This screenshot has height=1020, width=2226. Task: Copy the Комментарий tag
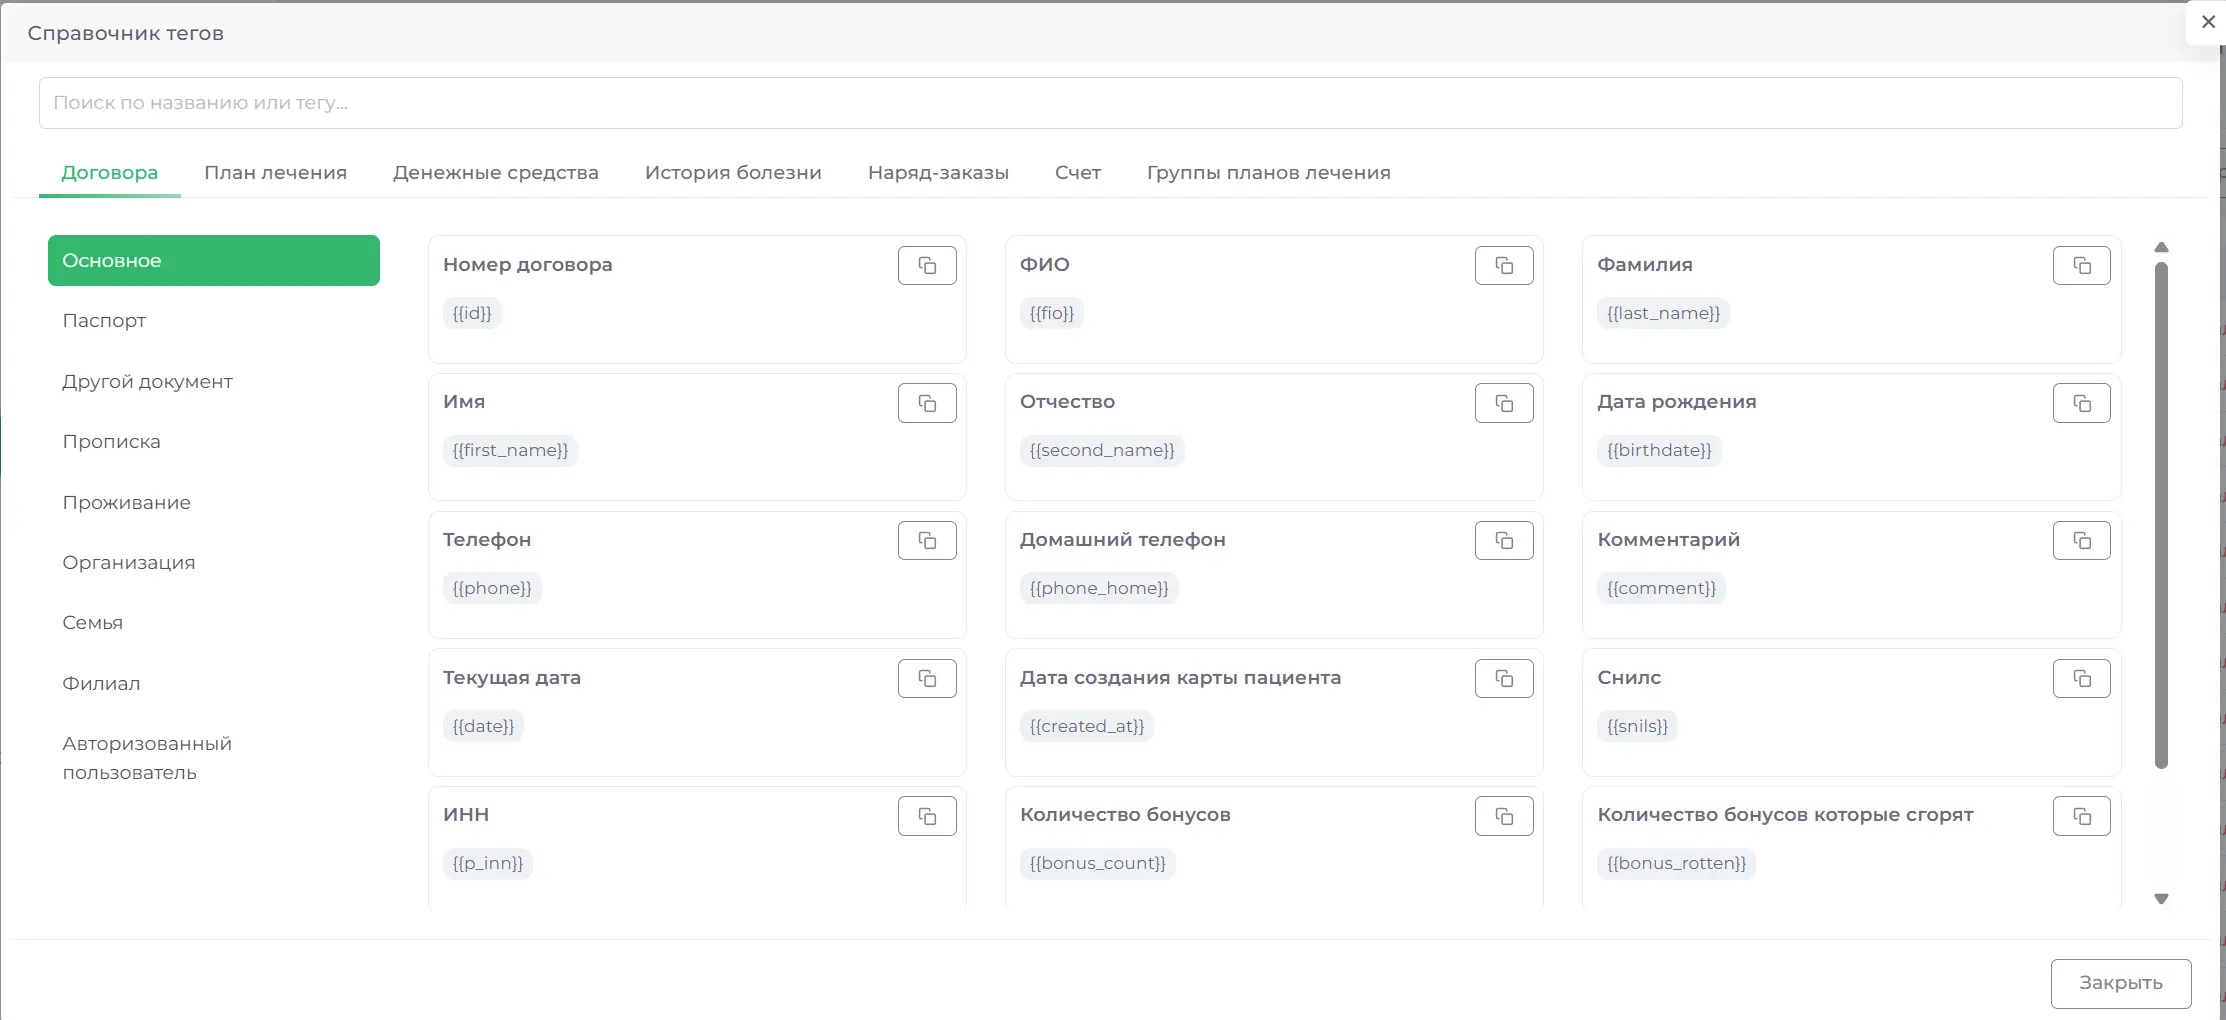tap(2081, 541)
